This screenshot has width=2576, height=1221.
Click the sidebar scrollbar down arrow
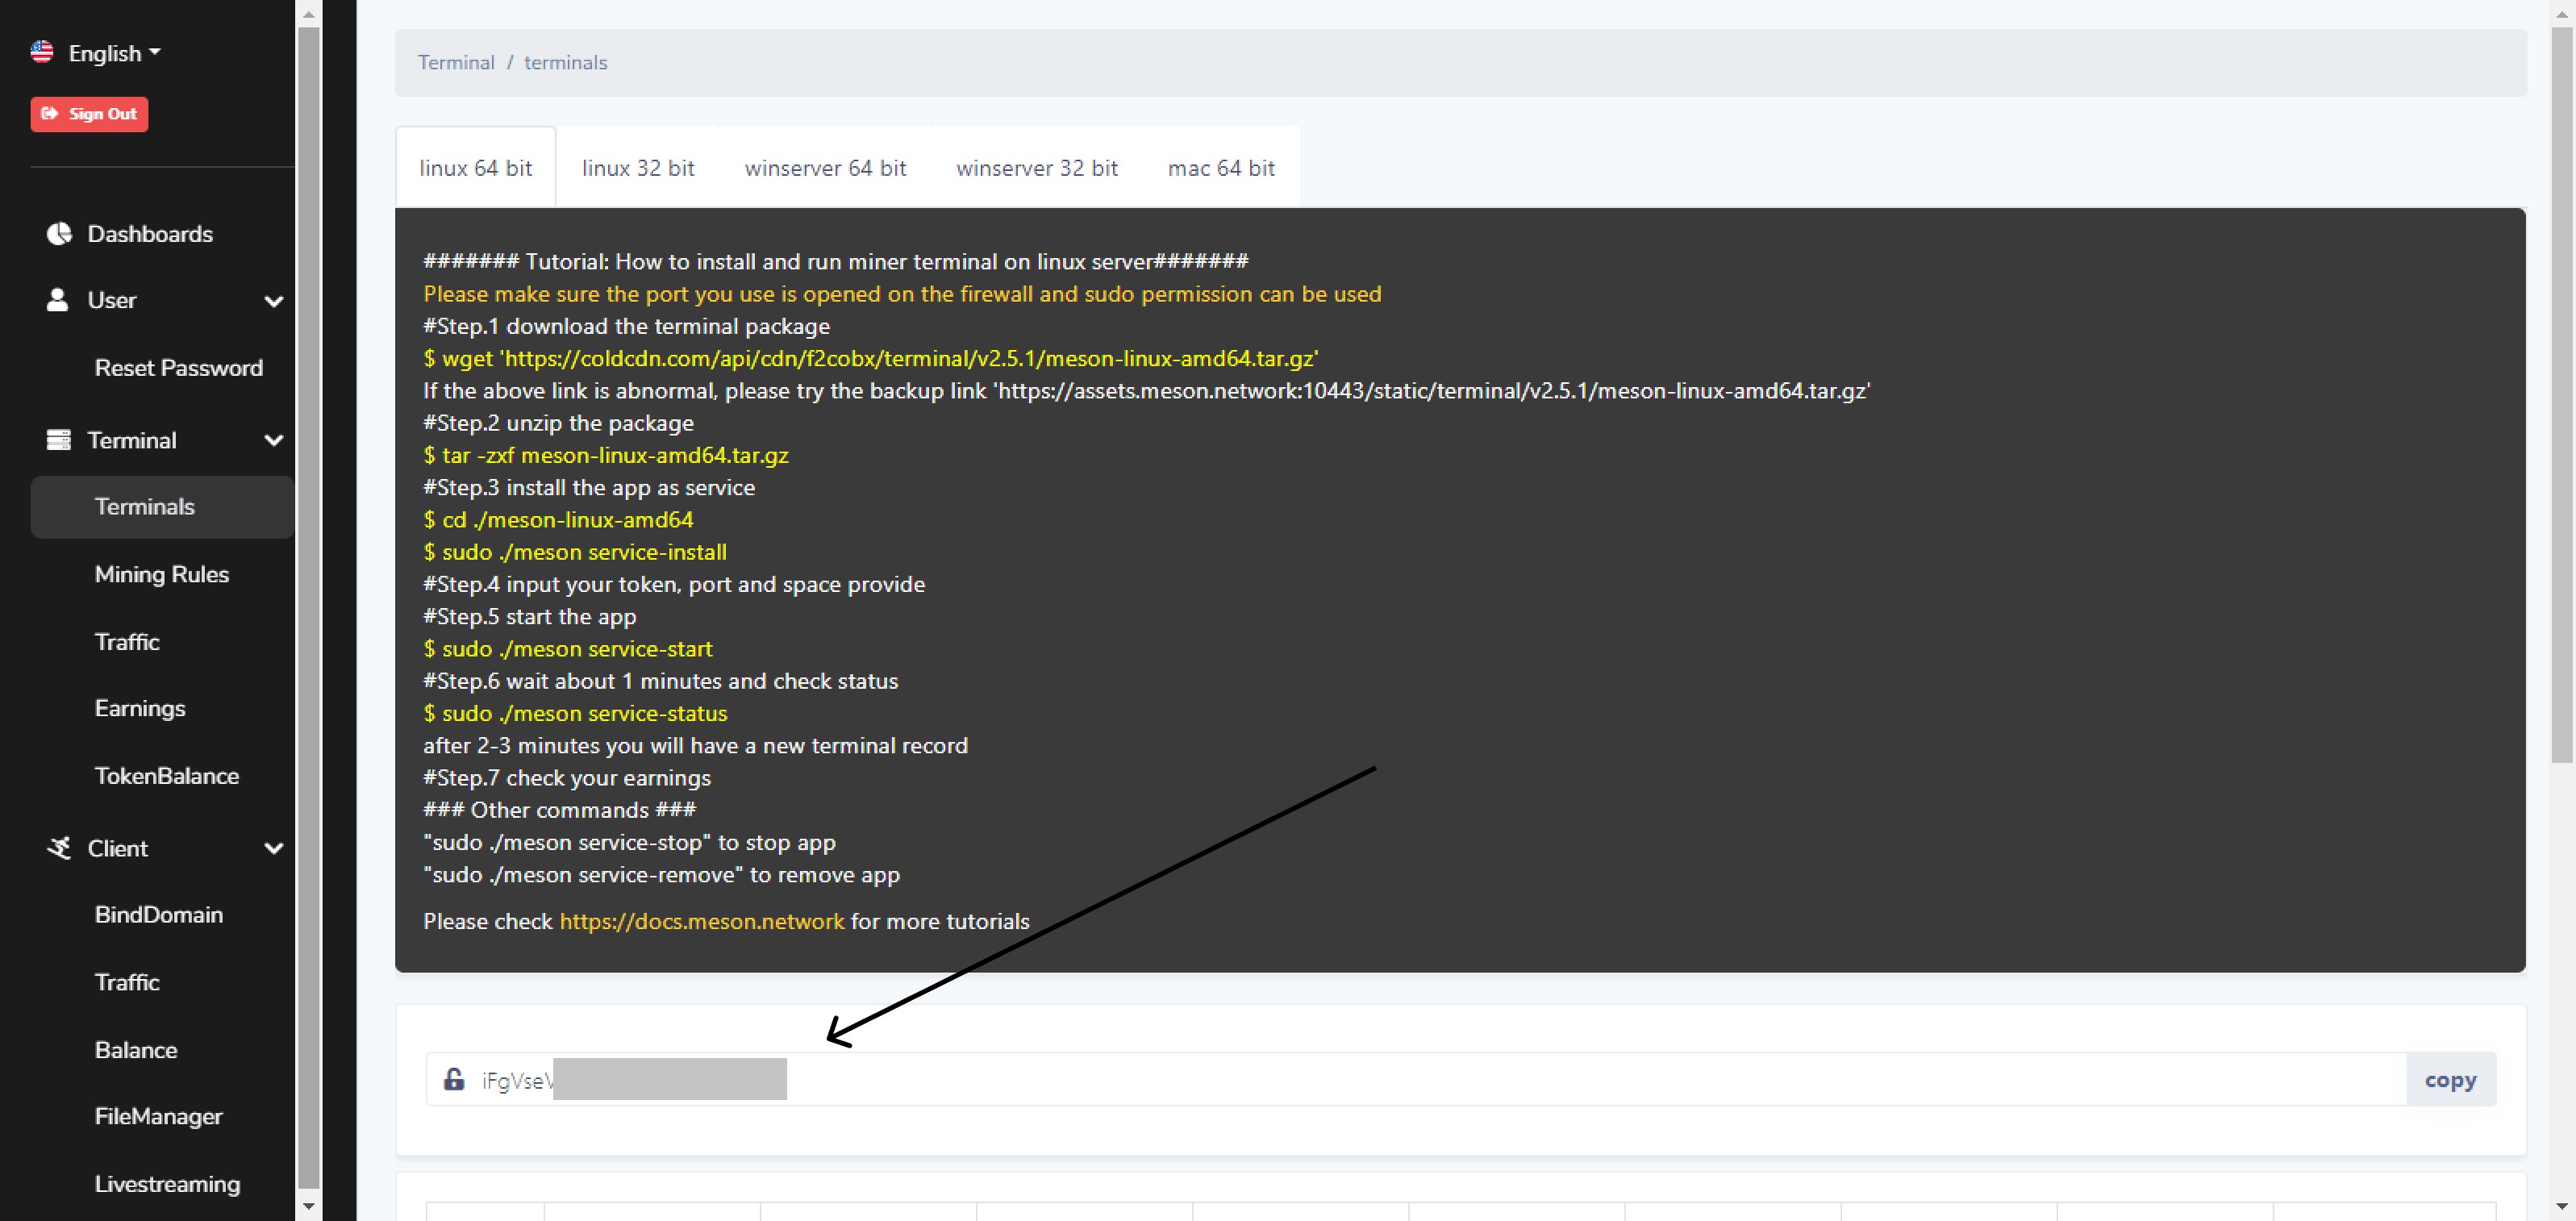click(x=308, y=1206)
